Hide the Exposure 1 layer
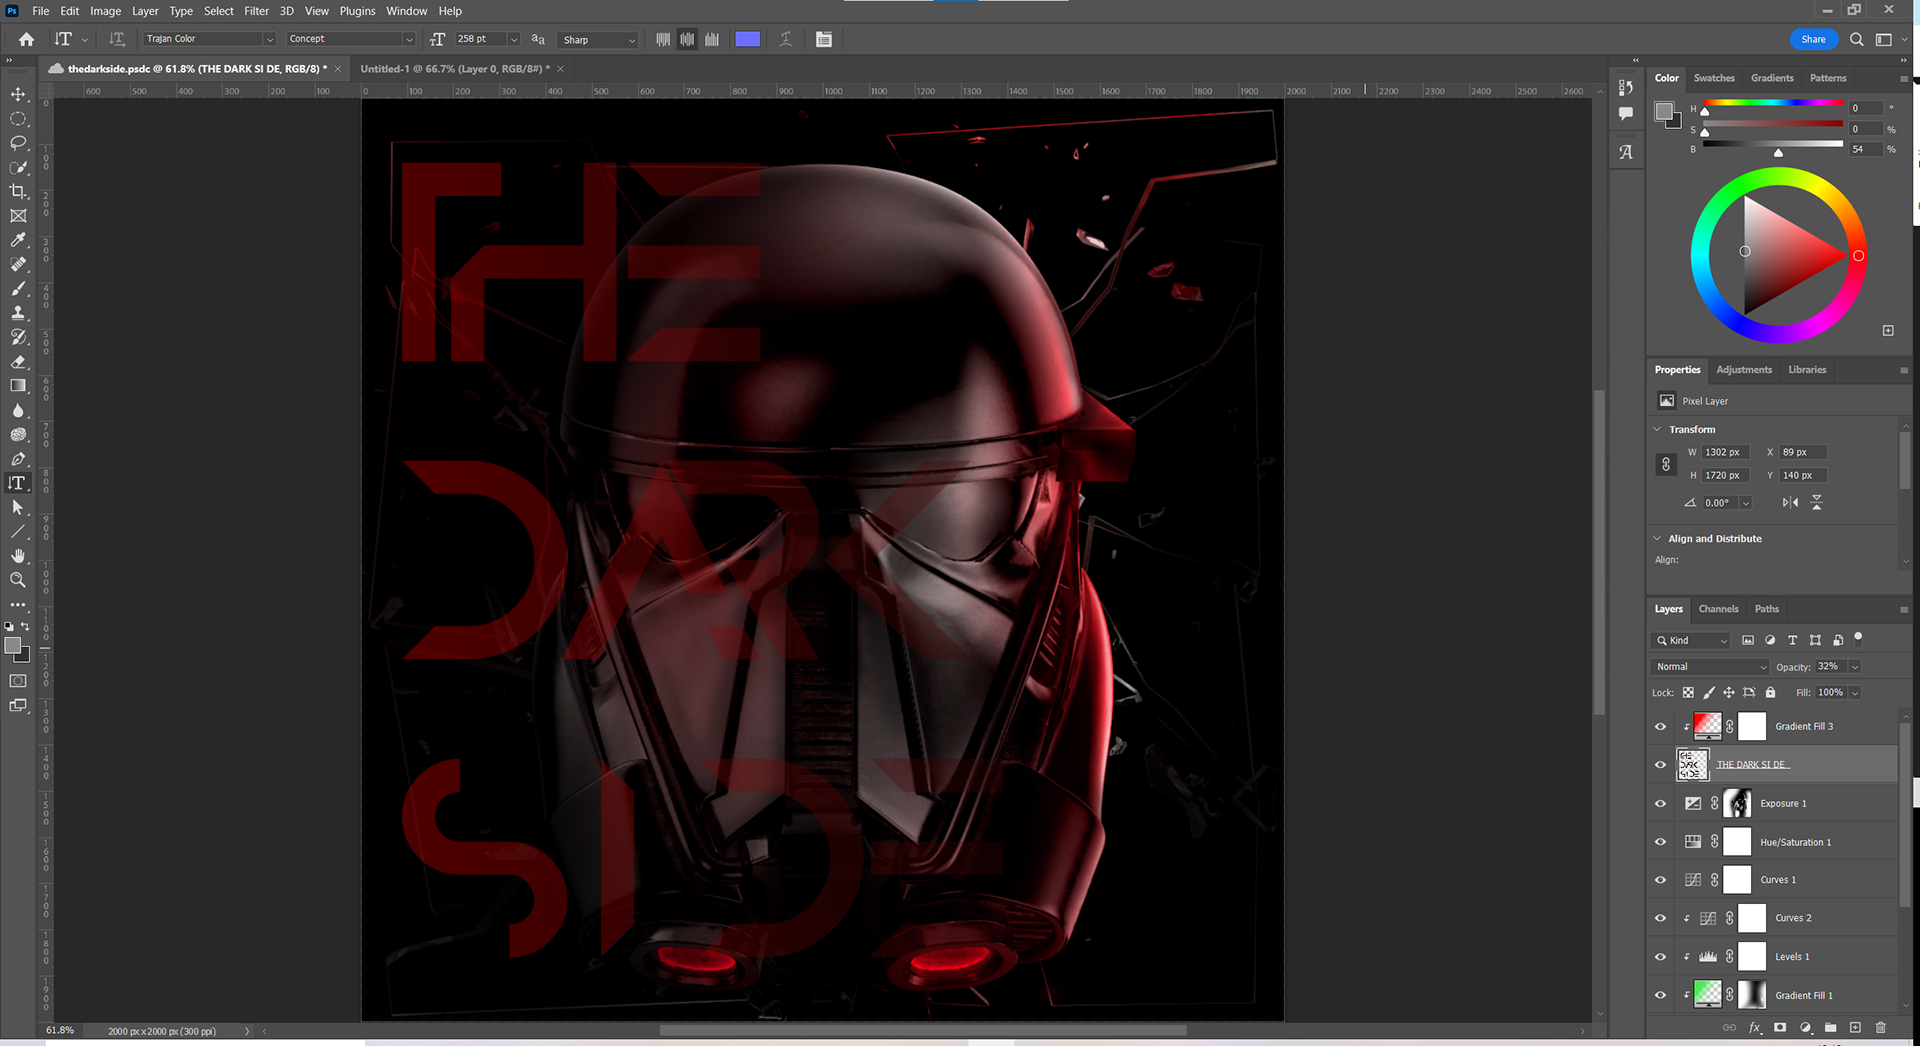 [1661, 804]
